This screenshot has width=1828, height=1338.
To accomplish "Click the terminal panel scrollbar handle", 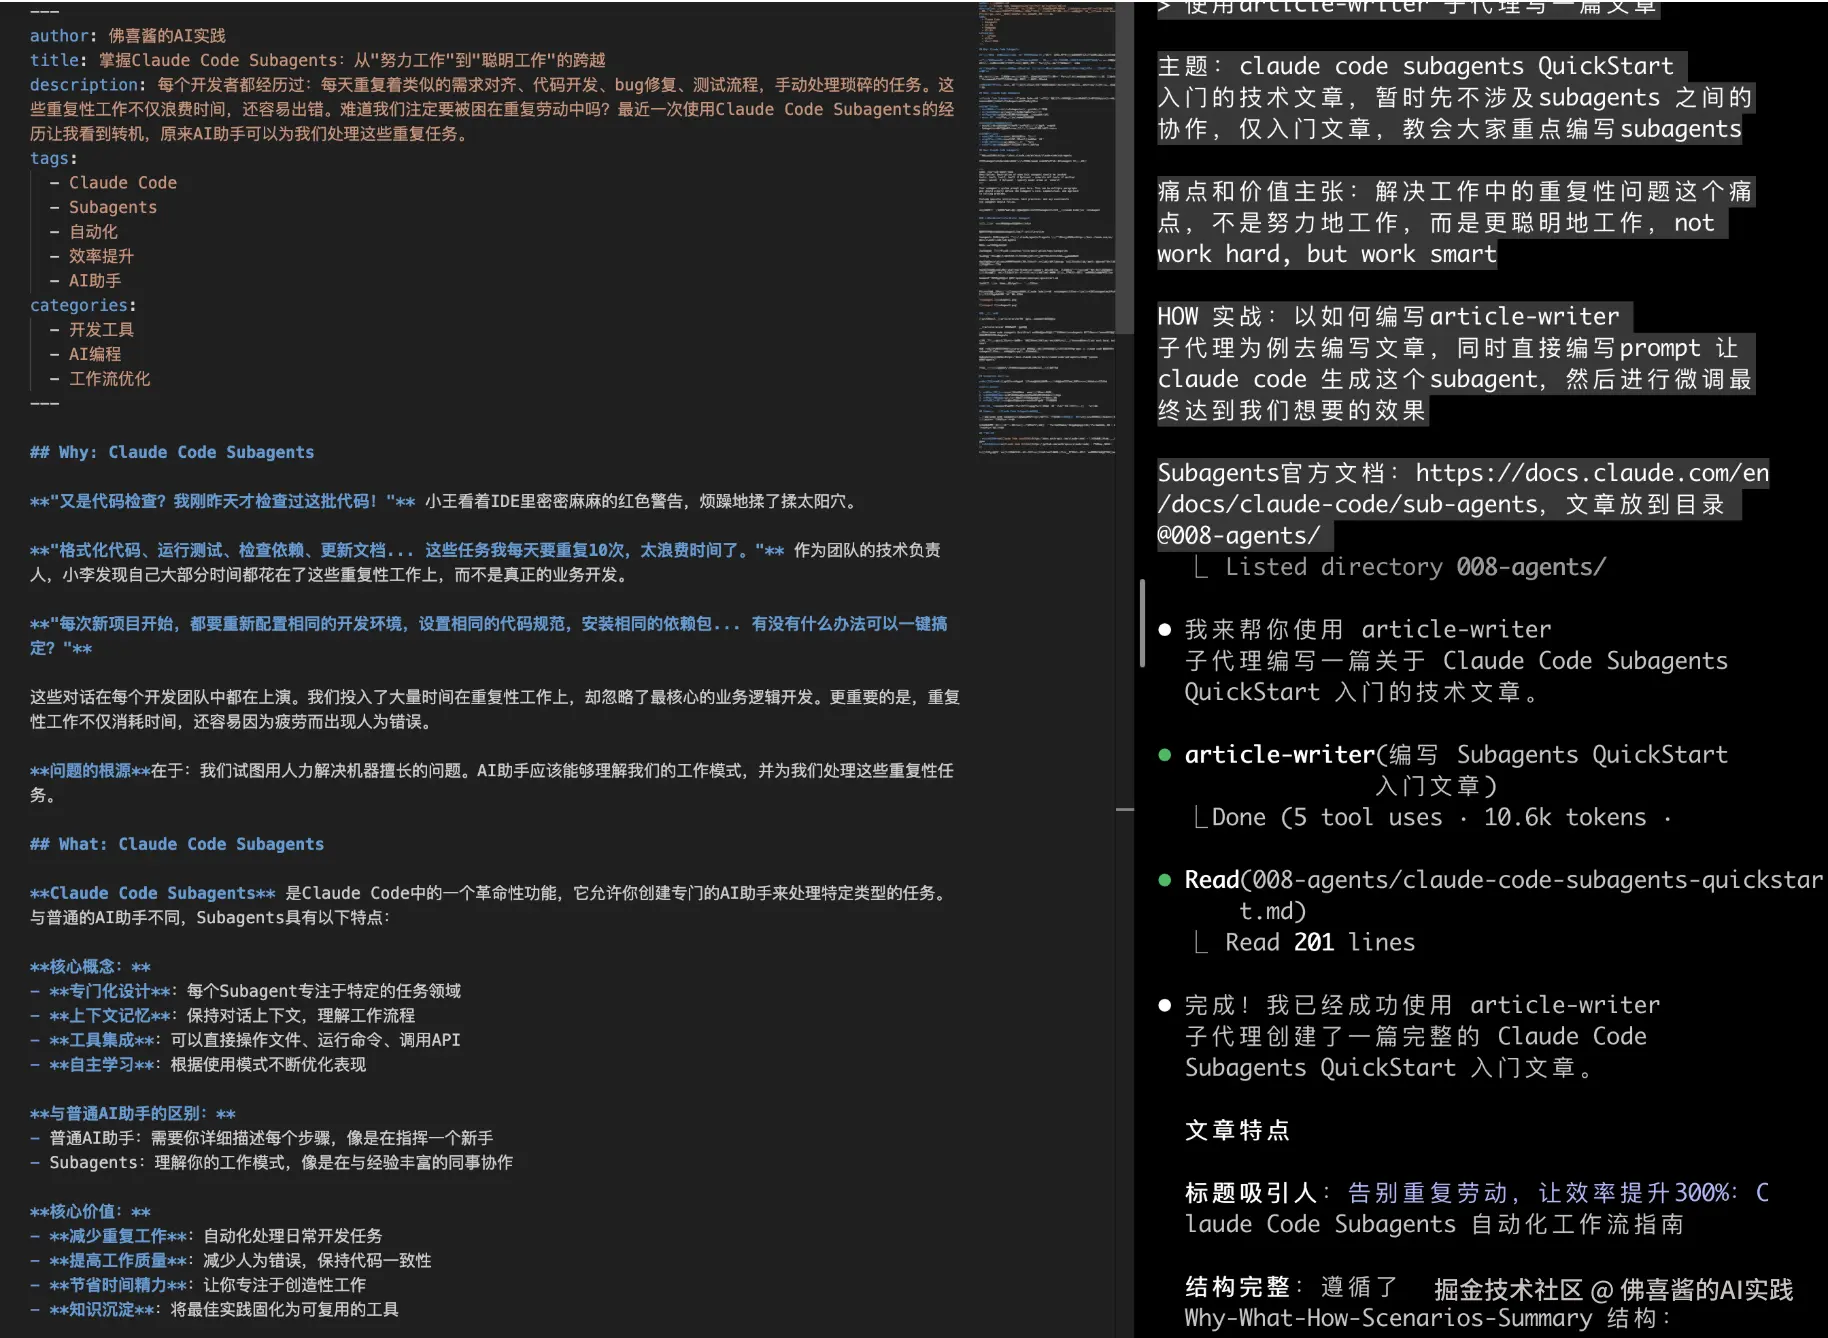I will point(1142,623).
